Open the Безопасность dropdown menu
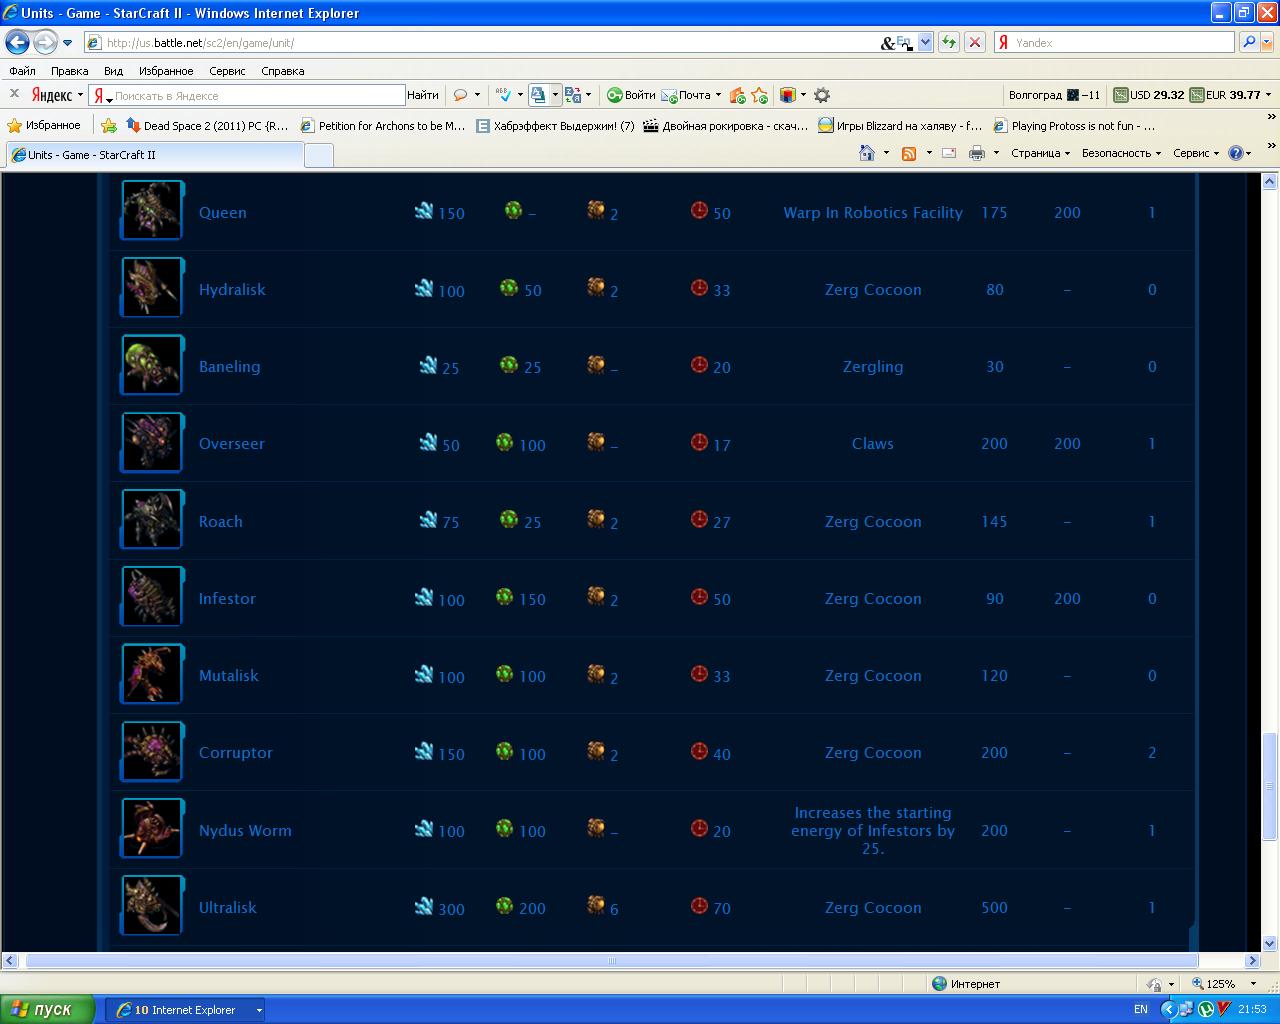This screenshot has height=1024, width=1280. [x=1121, y=153]
